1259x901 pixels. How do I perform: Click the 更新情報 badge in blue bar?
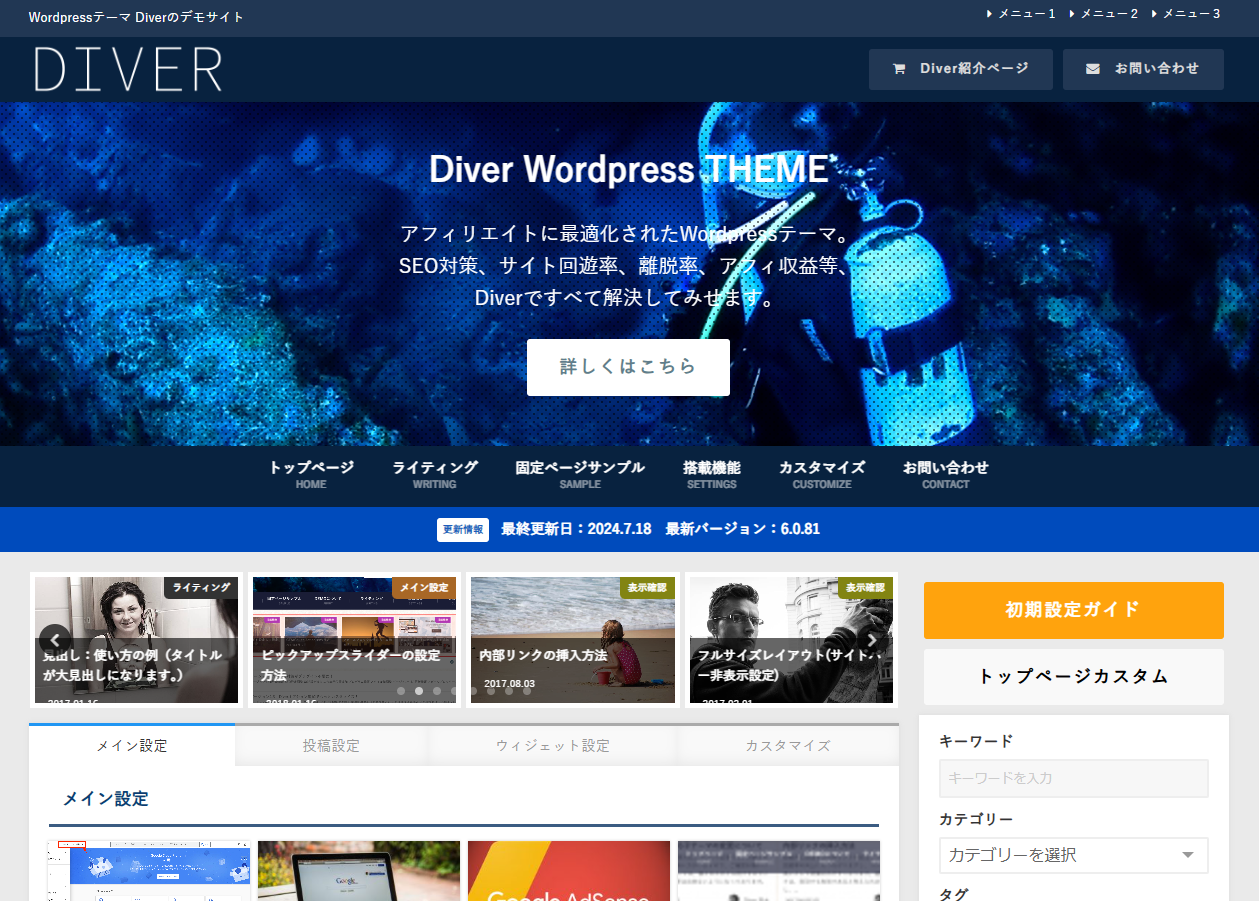(x=463, y=529)
